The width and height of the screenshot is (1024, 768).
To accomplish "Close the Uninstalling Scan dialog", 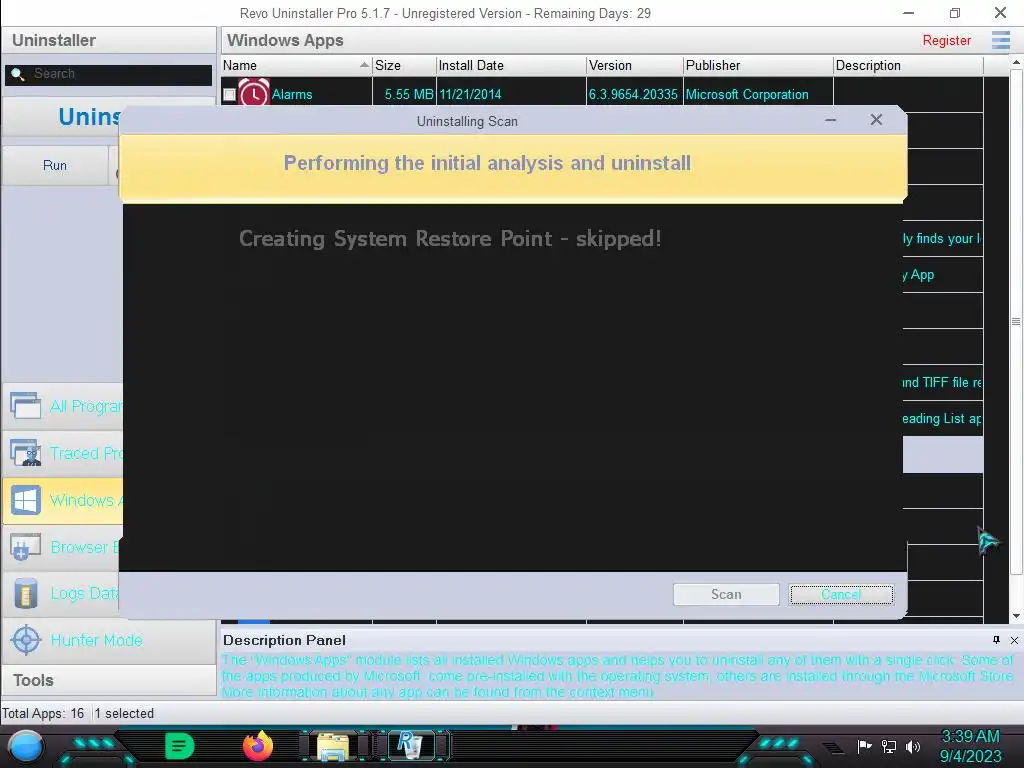I will coord(876,120).
